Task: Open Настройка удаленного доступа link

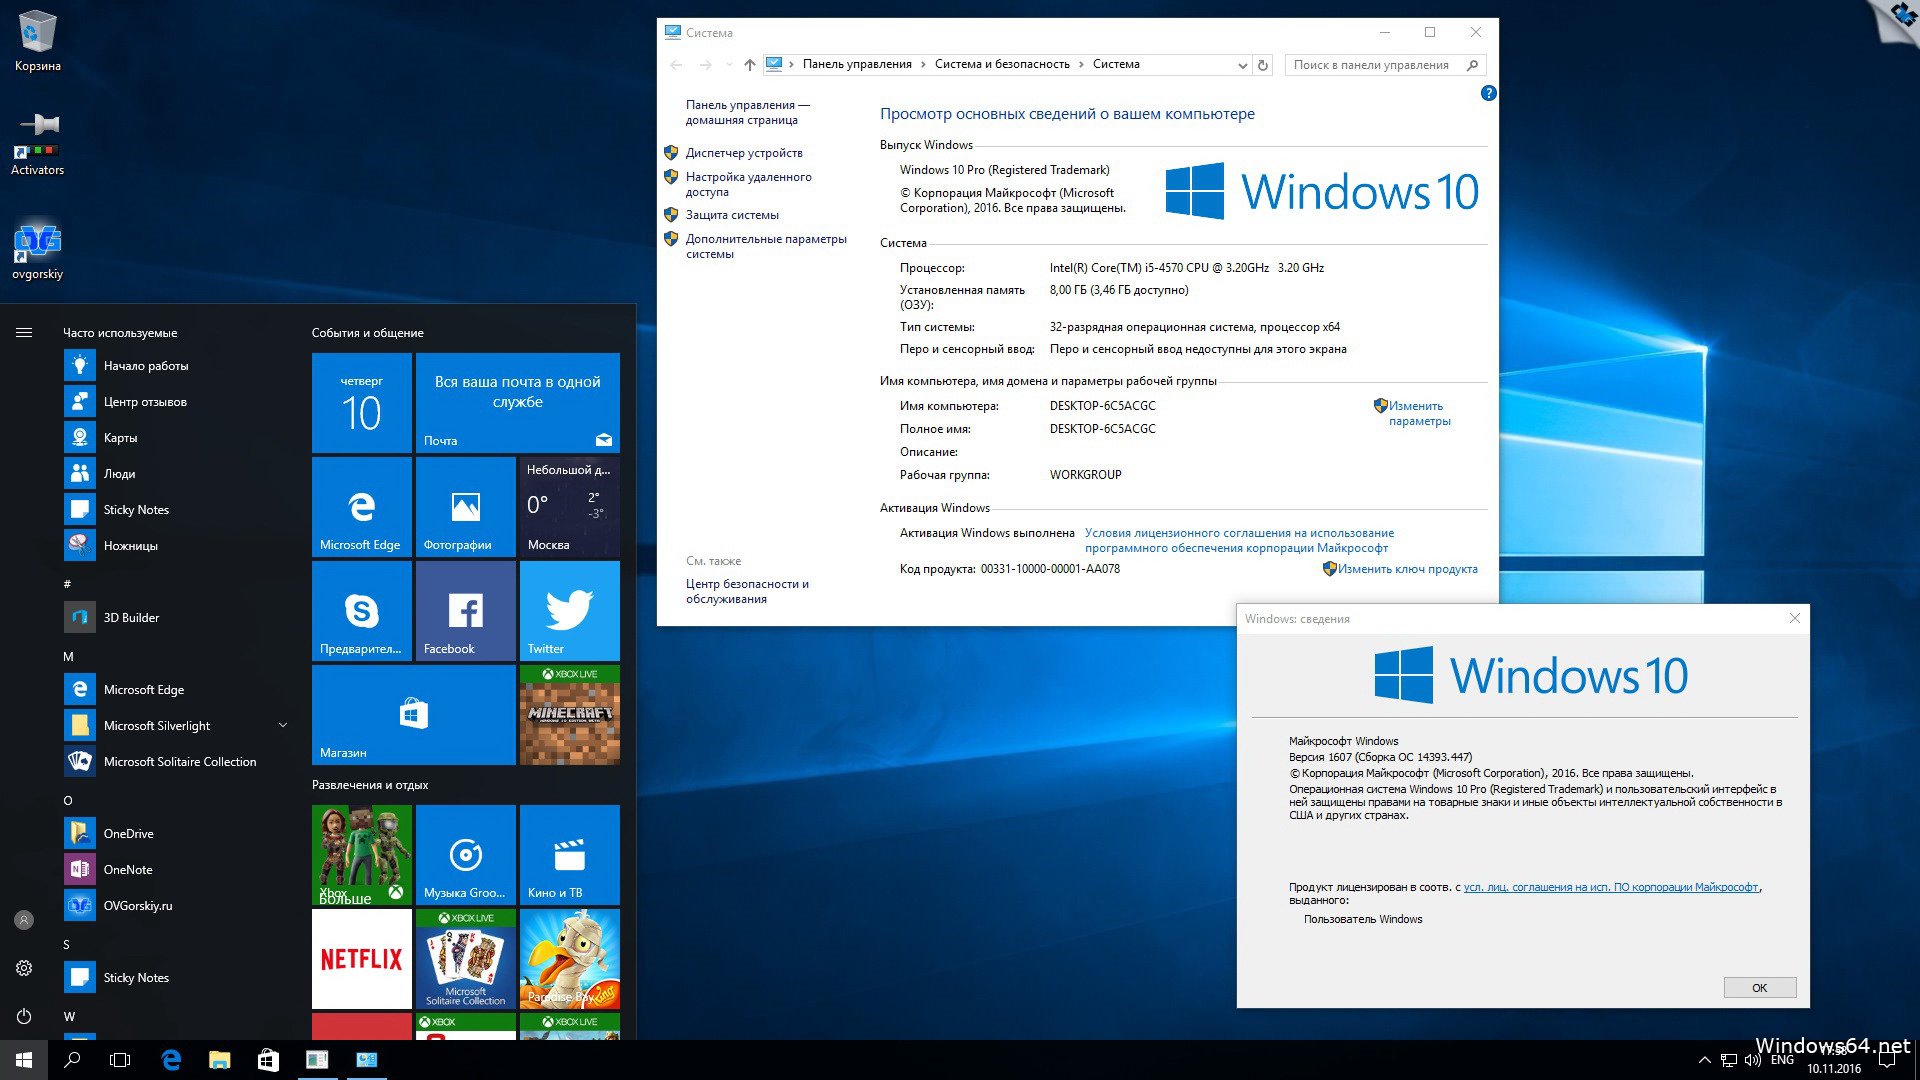Action: [748, 184]
